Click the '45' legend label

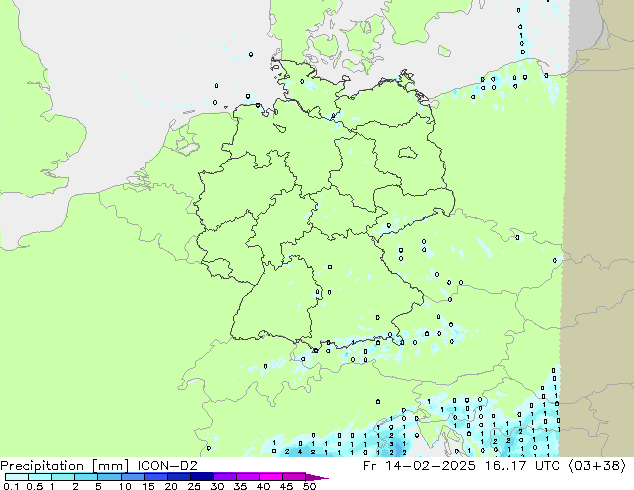(x=287, y=486)
